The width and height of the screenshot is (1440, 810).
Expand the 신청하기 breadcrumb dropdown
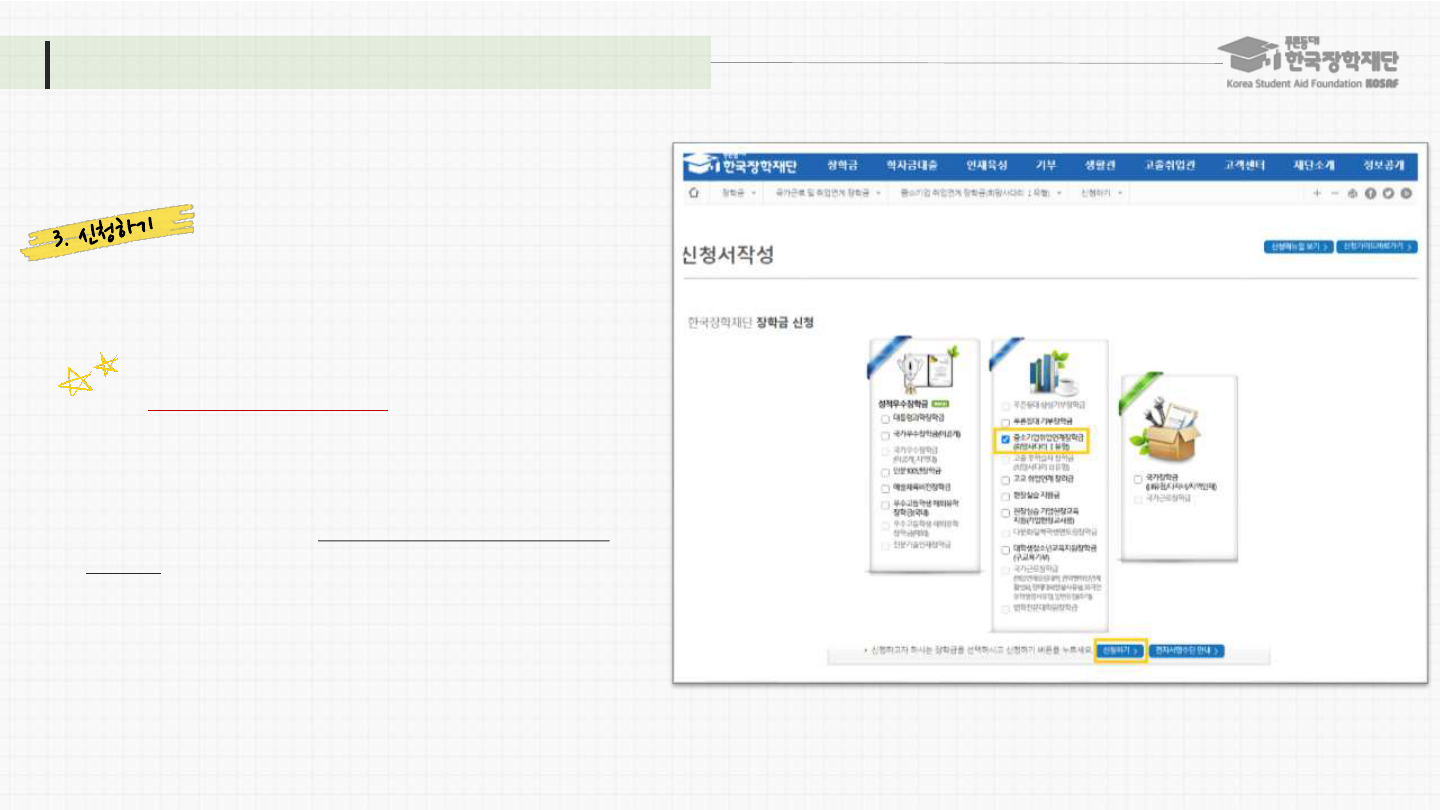point(1102,192)
